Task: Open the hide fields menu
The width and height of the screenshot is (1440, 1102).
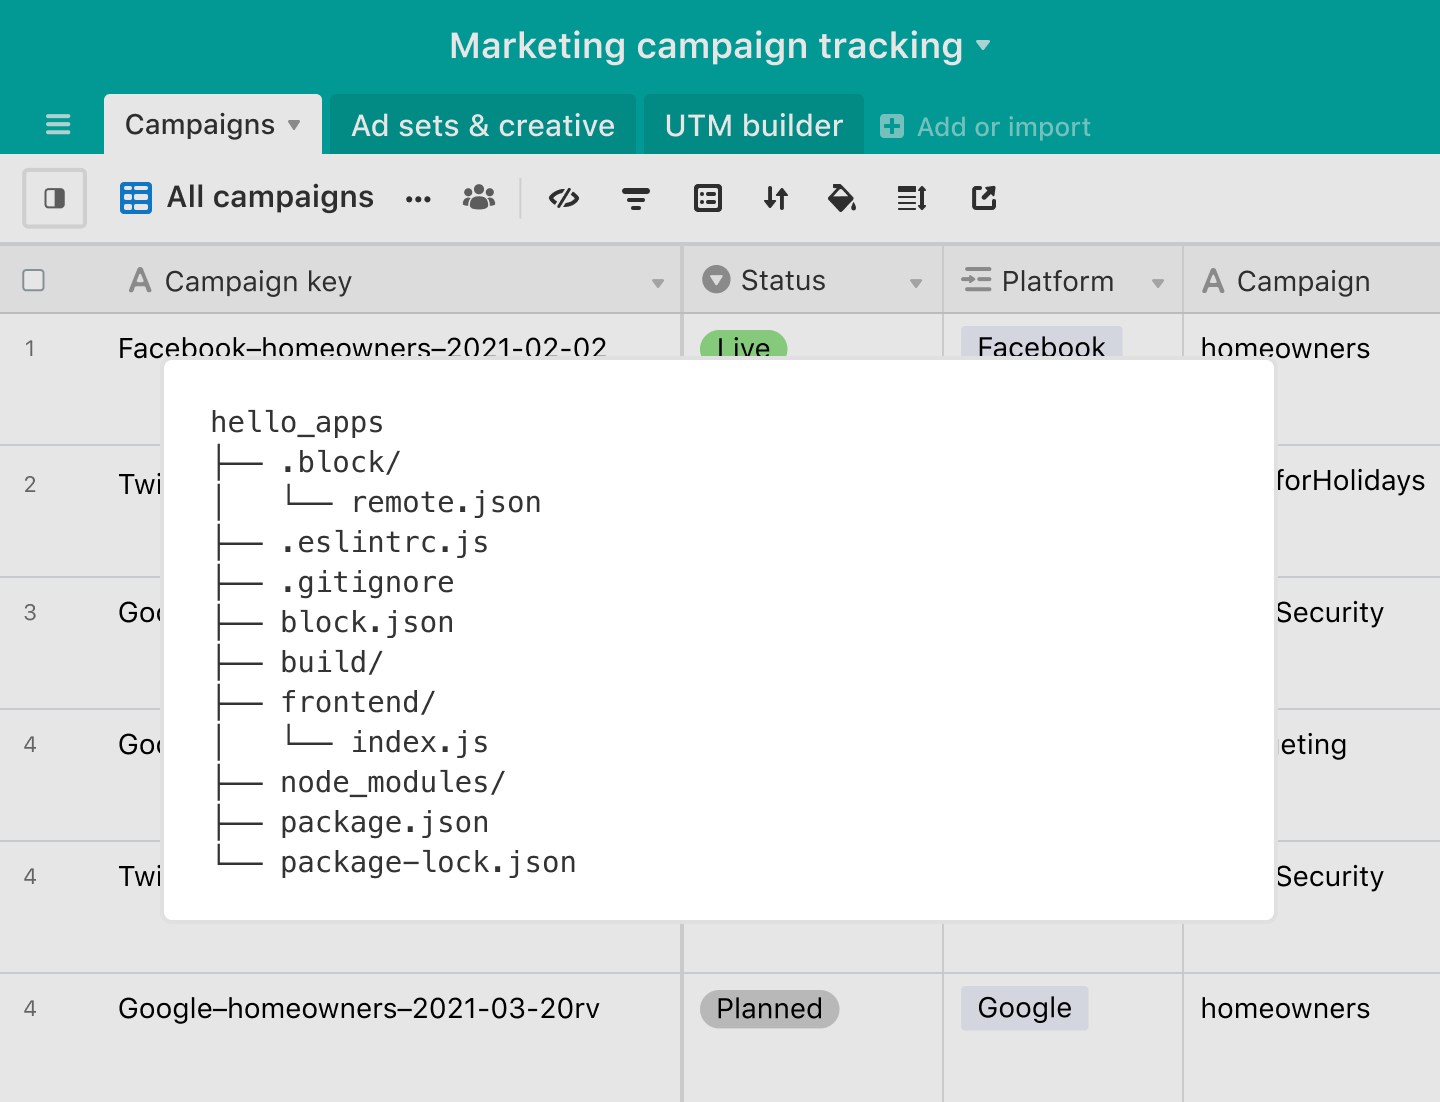Action: [563, 198]
